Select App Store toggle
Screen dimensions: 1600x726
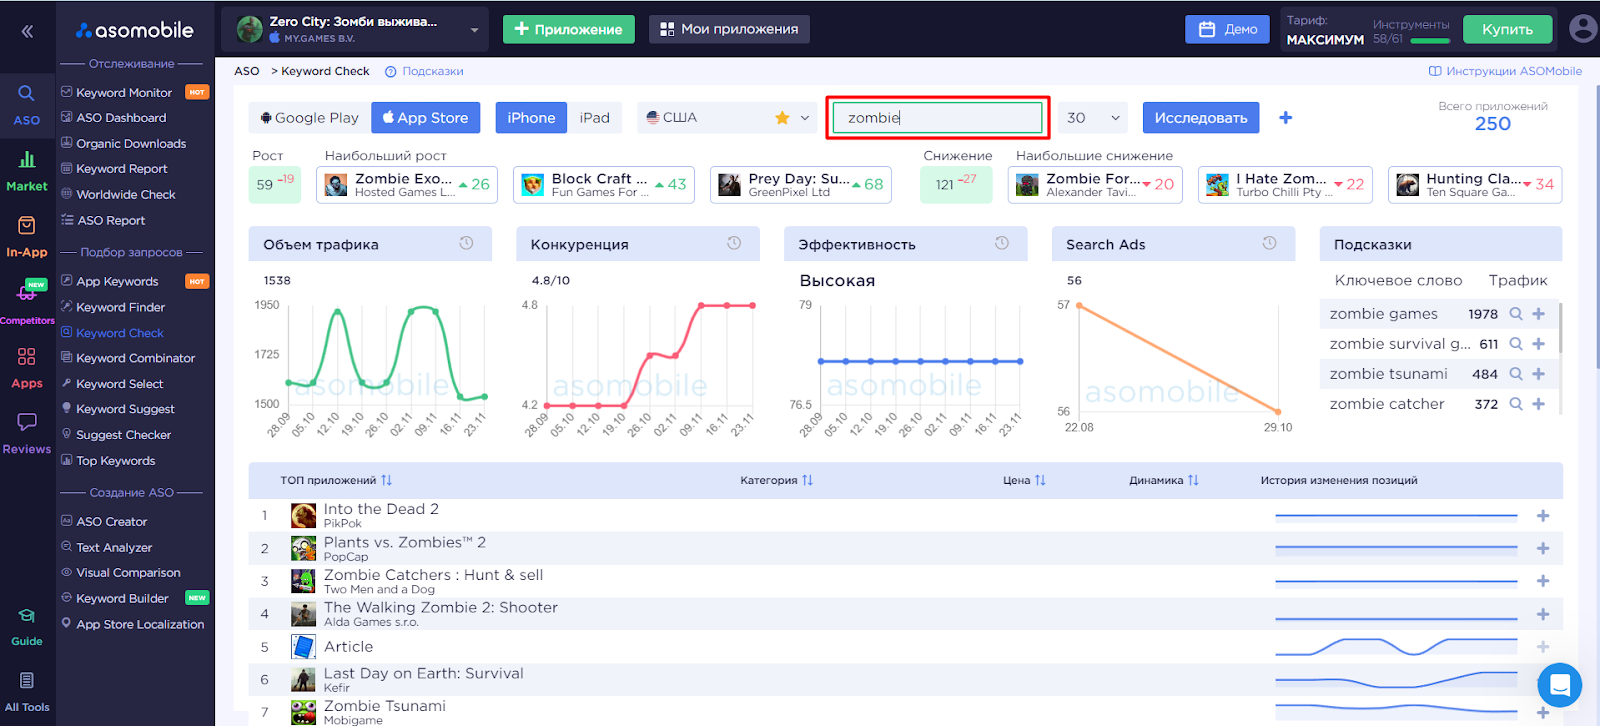click(426, 118)
